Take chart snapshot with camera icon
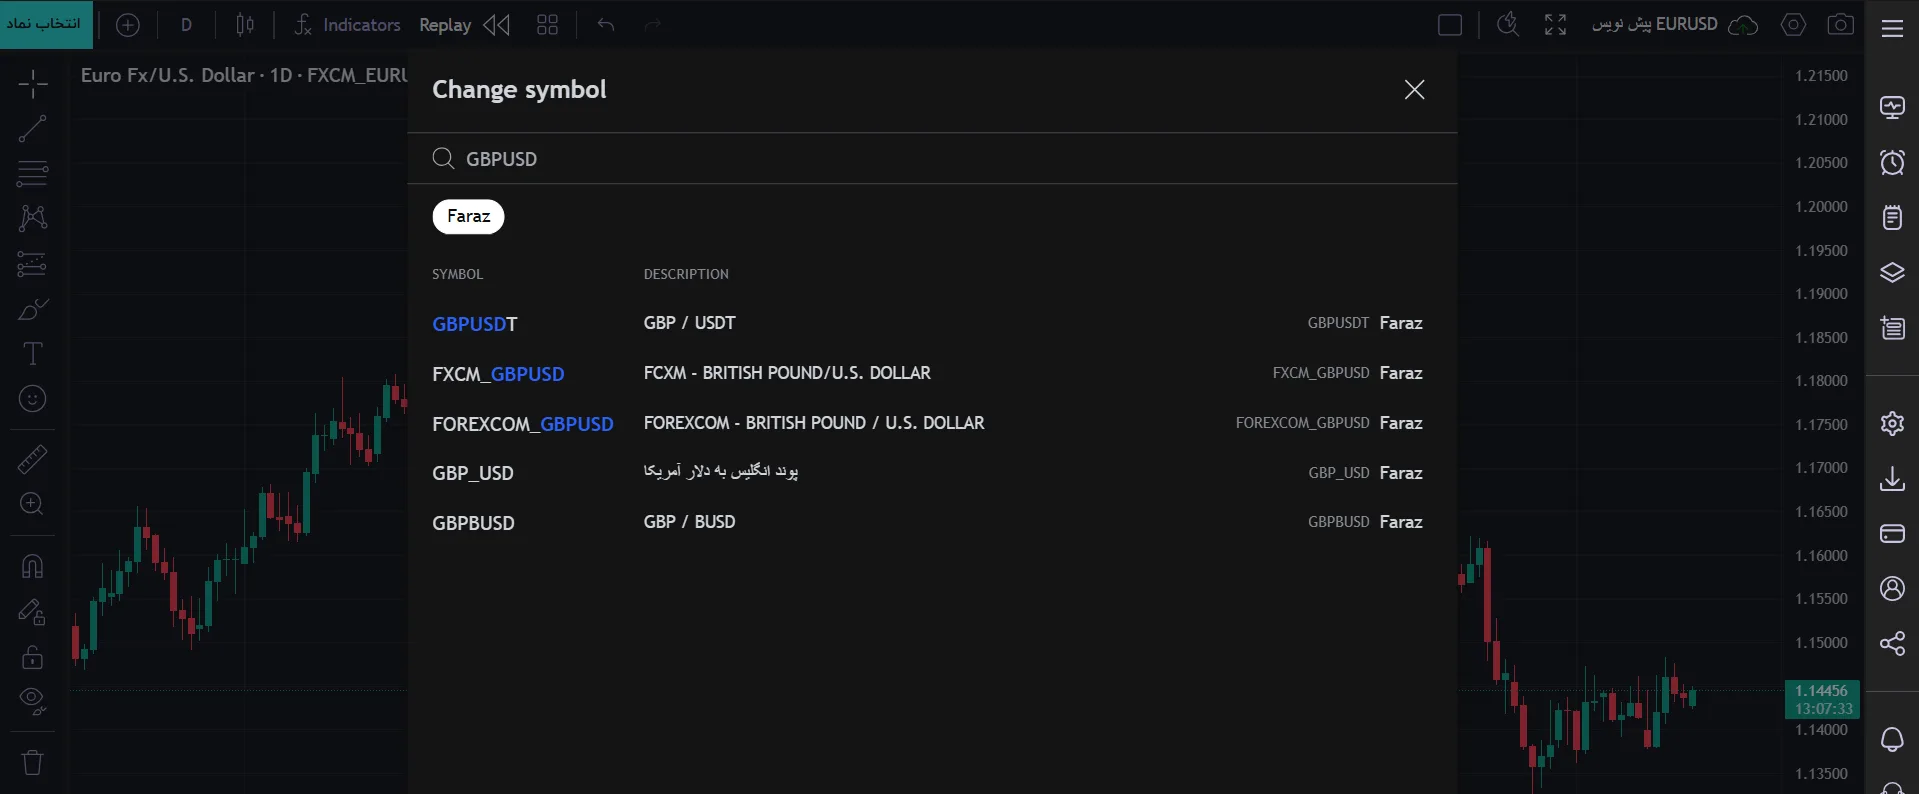1919x794 pixels. [1841, 25]
